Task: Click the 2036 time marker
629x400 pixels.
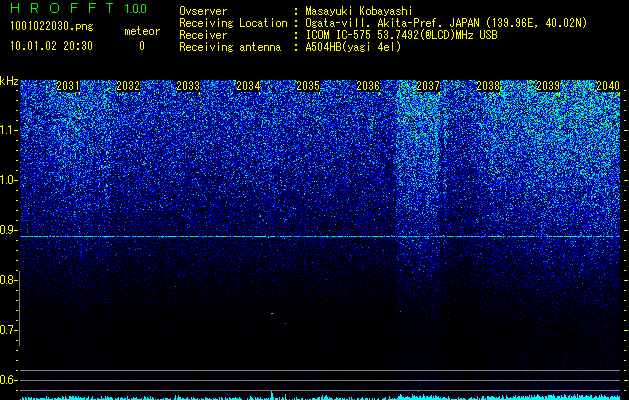Action: pyautogui.click(x=368, y=86)
